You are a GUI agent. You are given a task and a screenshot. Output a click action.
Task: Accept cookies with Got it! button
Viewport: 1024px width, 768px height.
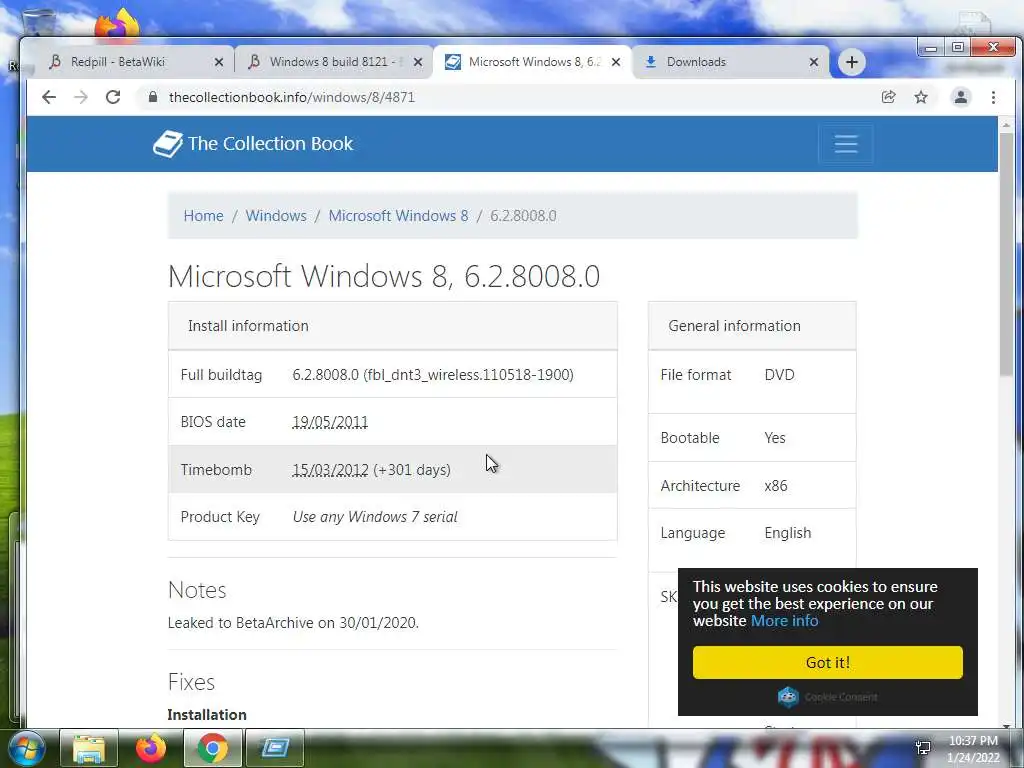coord(827,663)
